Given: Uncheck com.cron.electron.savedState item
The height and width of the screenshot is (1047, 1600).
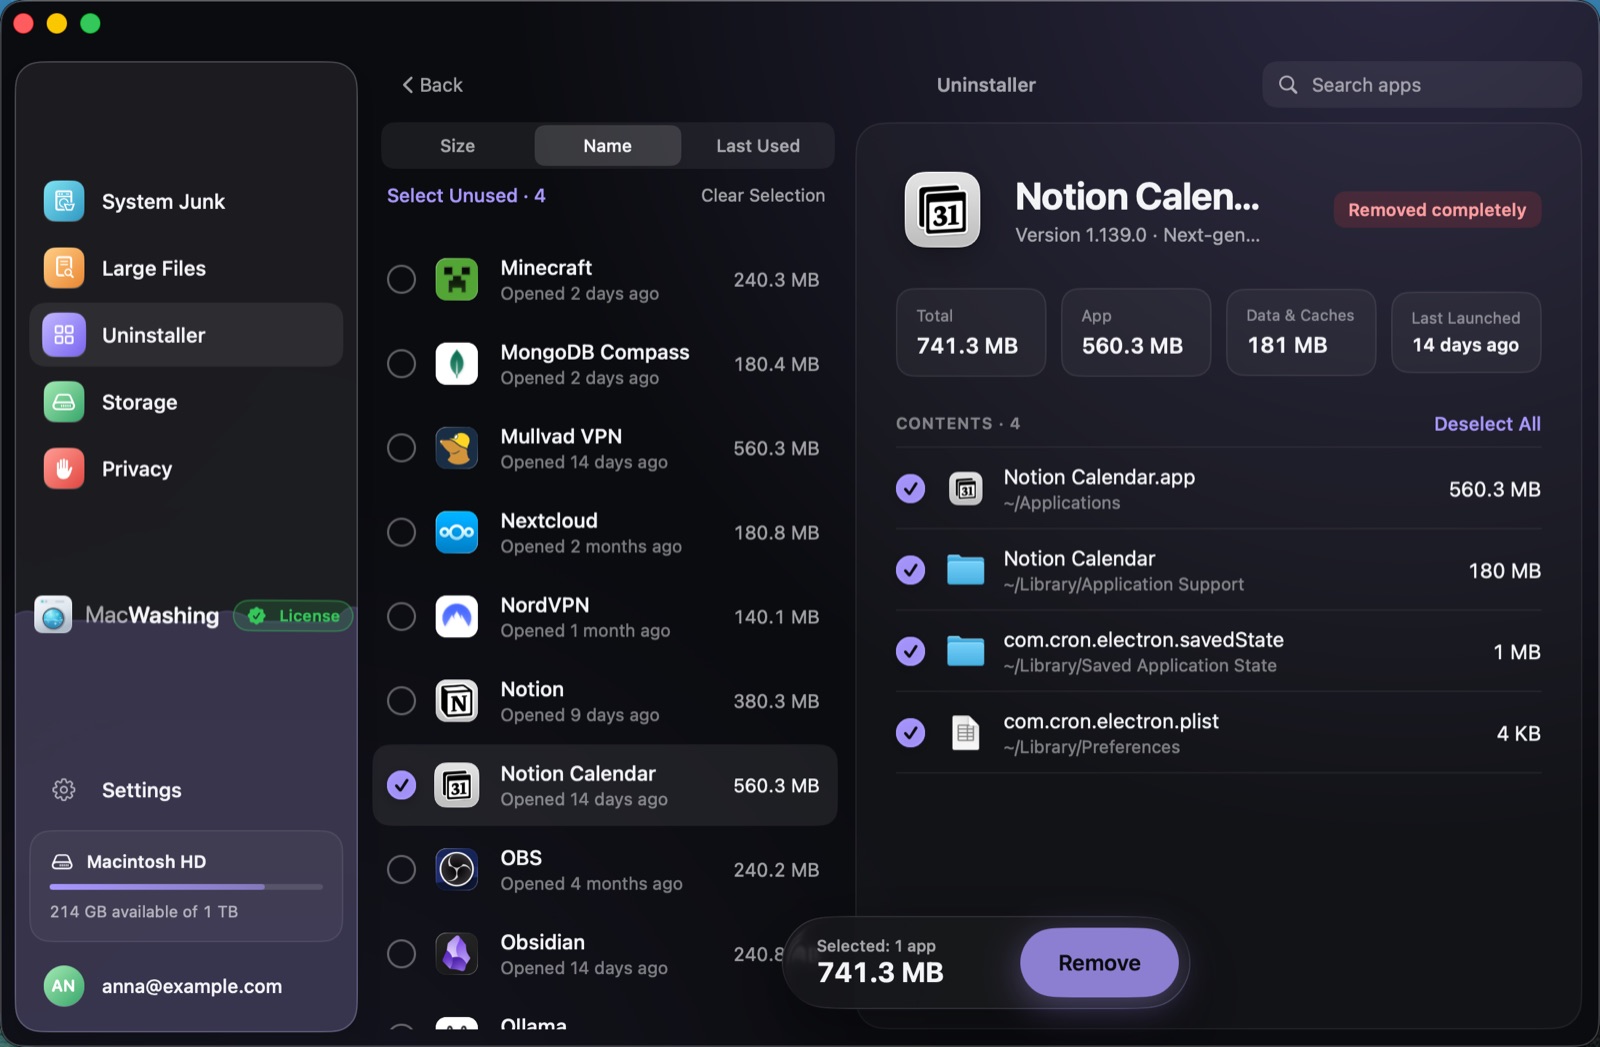Looking at the screenshot, I should coord(910,652).
